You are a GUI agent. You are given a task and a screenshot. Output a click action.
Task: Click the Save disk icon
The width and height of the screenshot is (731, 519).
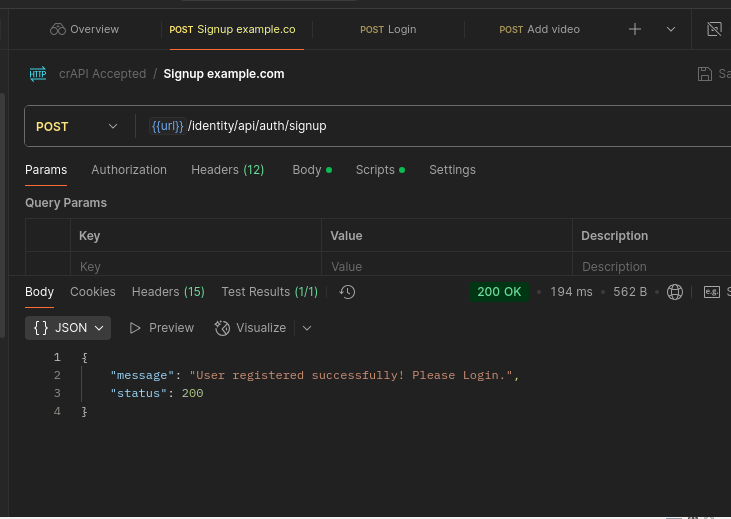(x=704, y=74)
